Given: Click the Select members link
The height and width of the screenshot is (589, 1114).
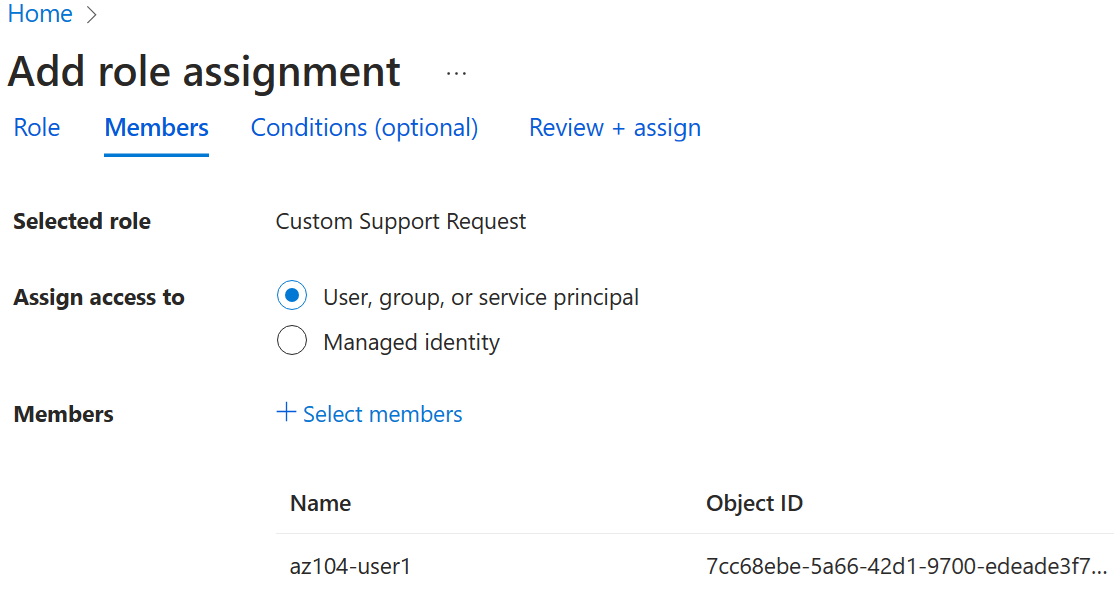Looking at the screenshot, I should pyautogui.click(x=382, y=414).
